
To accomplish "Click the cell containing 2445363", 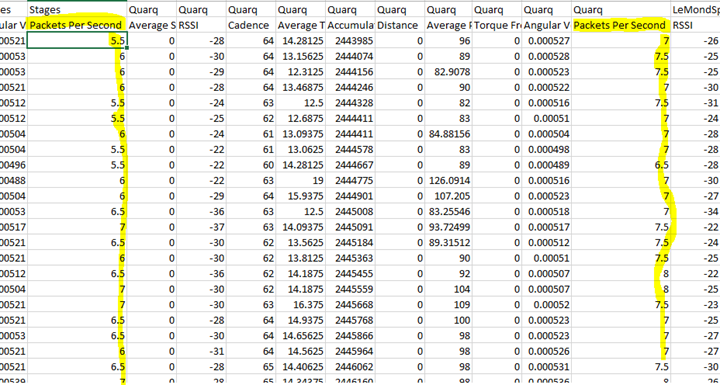I will (350, 258).
